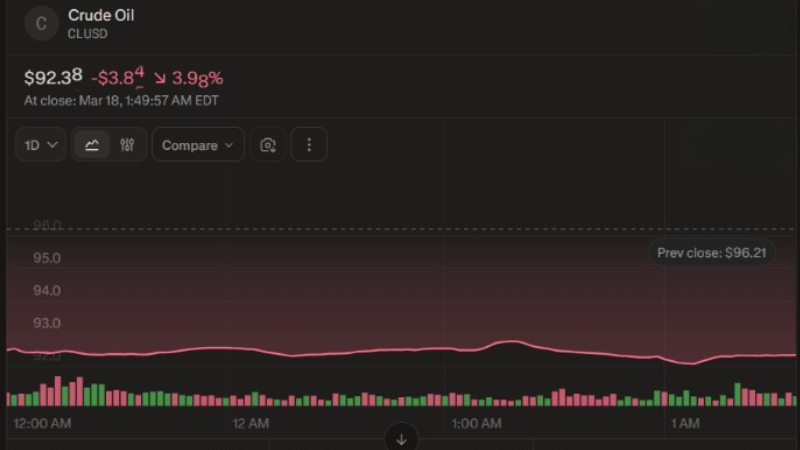Expand the Compare dropdown
This screenshot has height=450, width=800.
click(197, 145)
